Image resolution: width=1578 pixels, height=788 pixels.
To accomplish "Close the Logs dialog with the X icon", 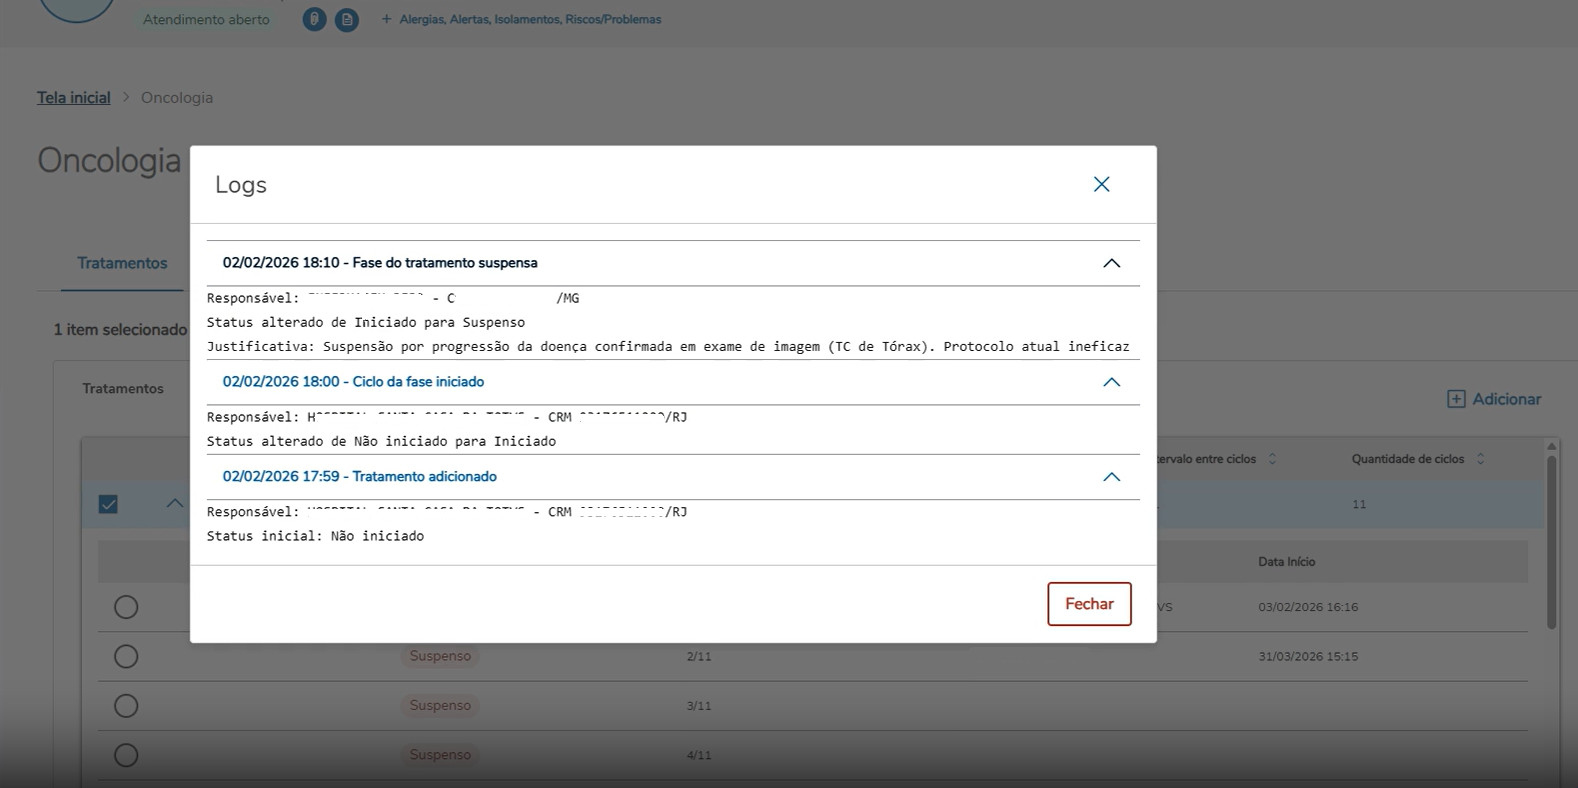I will pyautogui.click(x=1101, y=184).
